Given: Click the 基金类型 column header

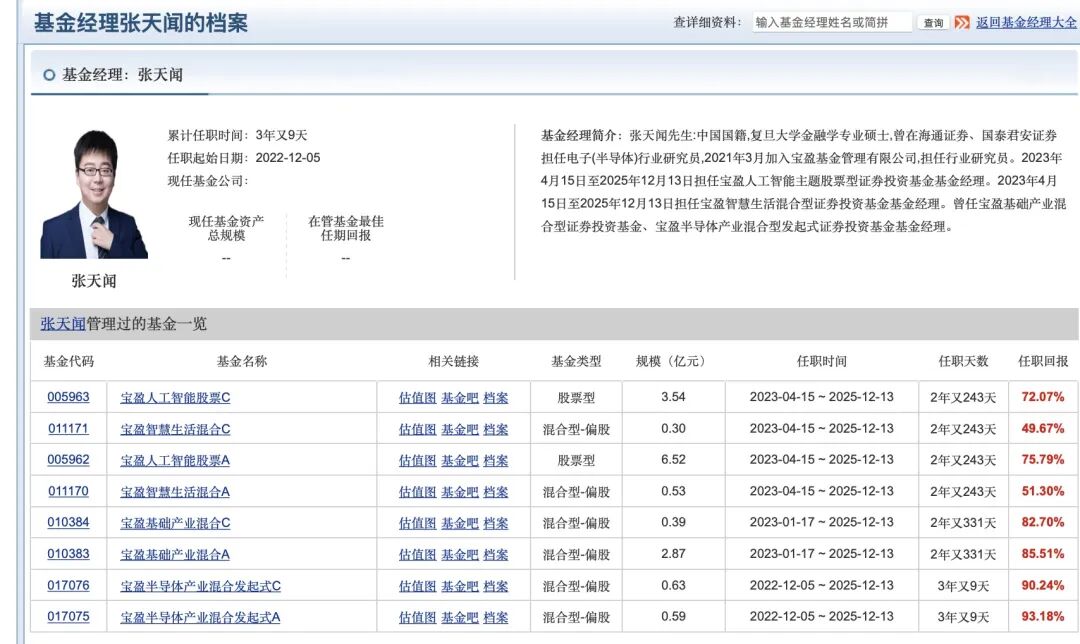Looking at the screenshot, I should click(576, 361).
